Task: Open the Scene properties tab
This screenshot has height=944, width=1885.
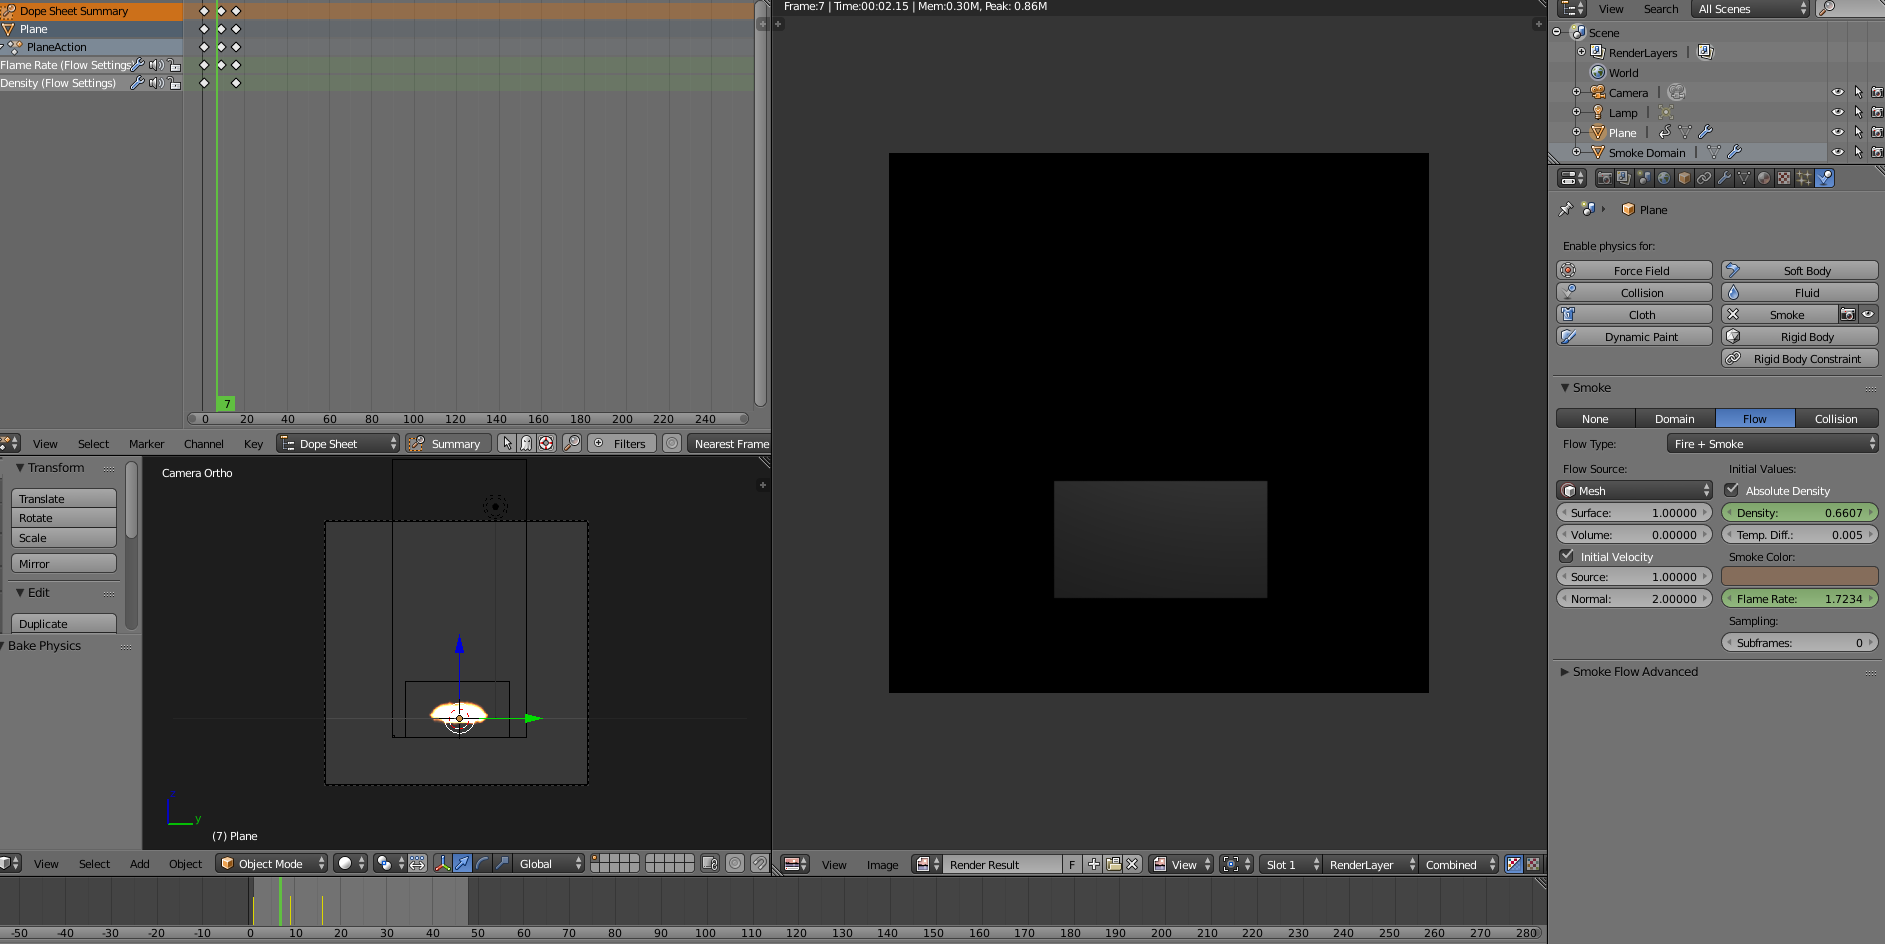Action: pos(1644,178)
